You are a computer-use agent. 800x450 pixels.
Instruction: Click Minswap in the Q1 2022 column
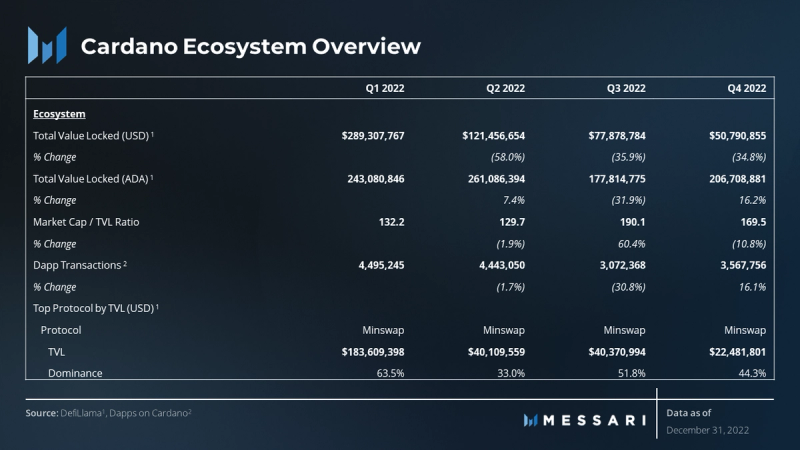pos(383,330)
